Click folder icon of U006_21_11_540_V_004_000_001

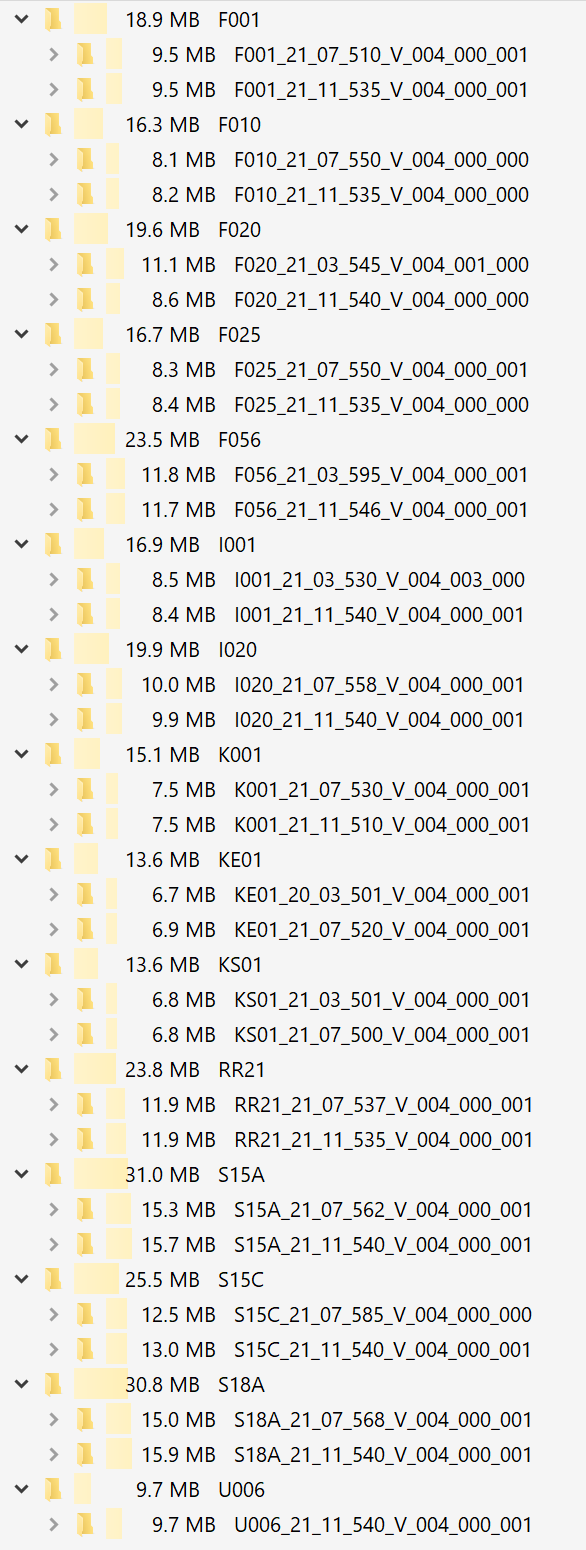(x=86, y=1525)
